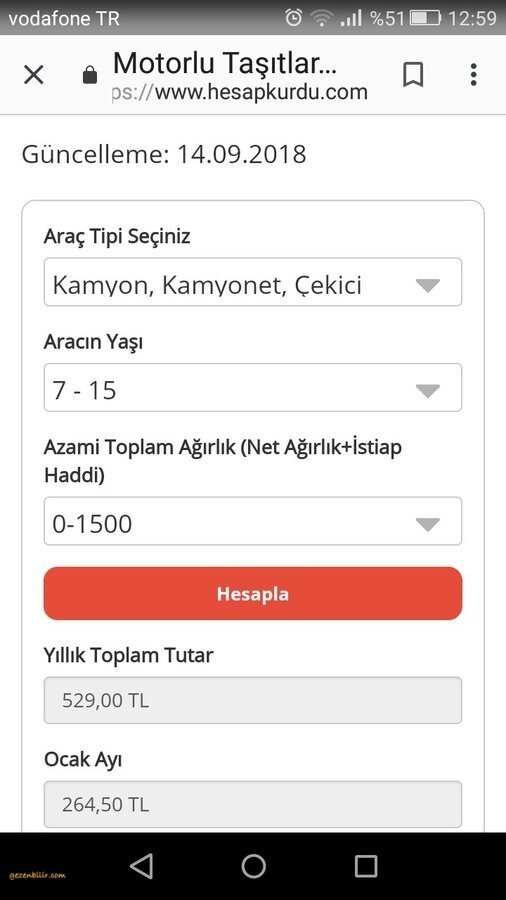
Task: Expand the Aracın Yaşı 7 - 15 dropdown
Action: [253, 387]
